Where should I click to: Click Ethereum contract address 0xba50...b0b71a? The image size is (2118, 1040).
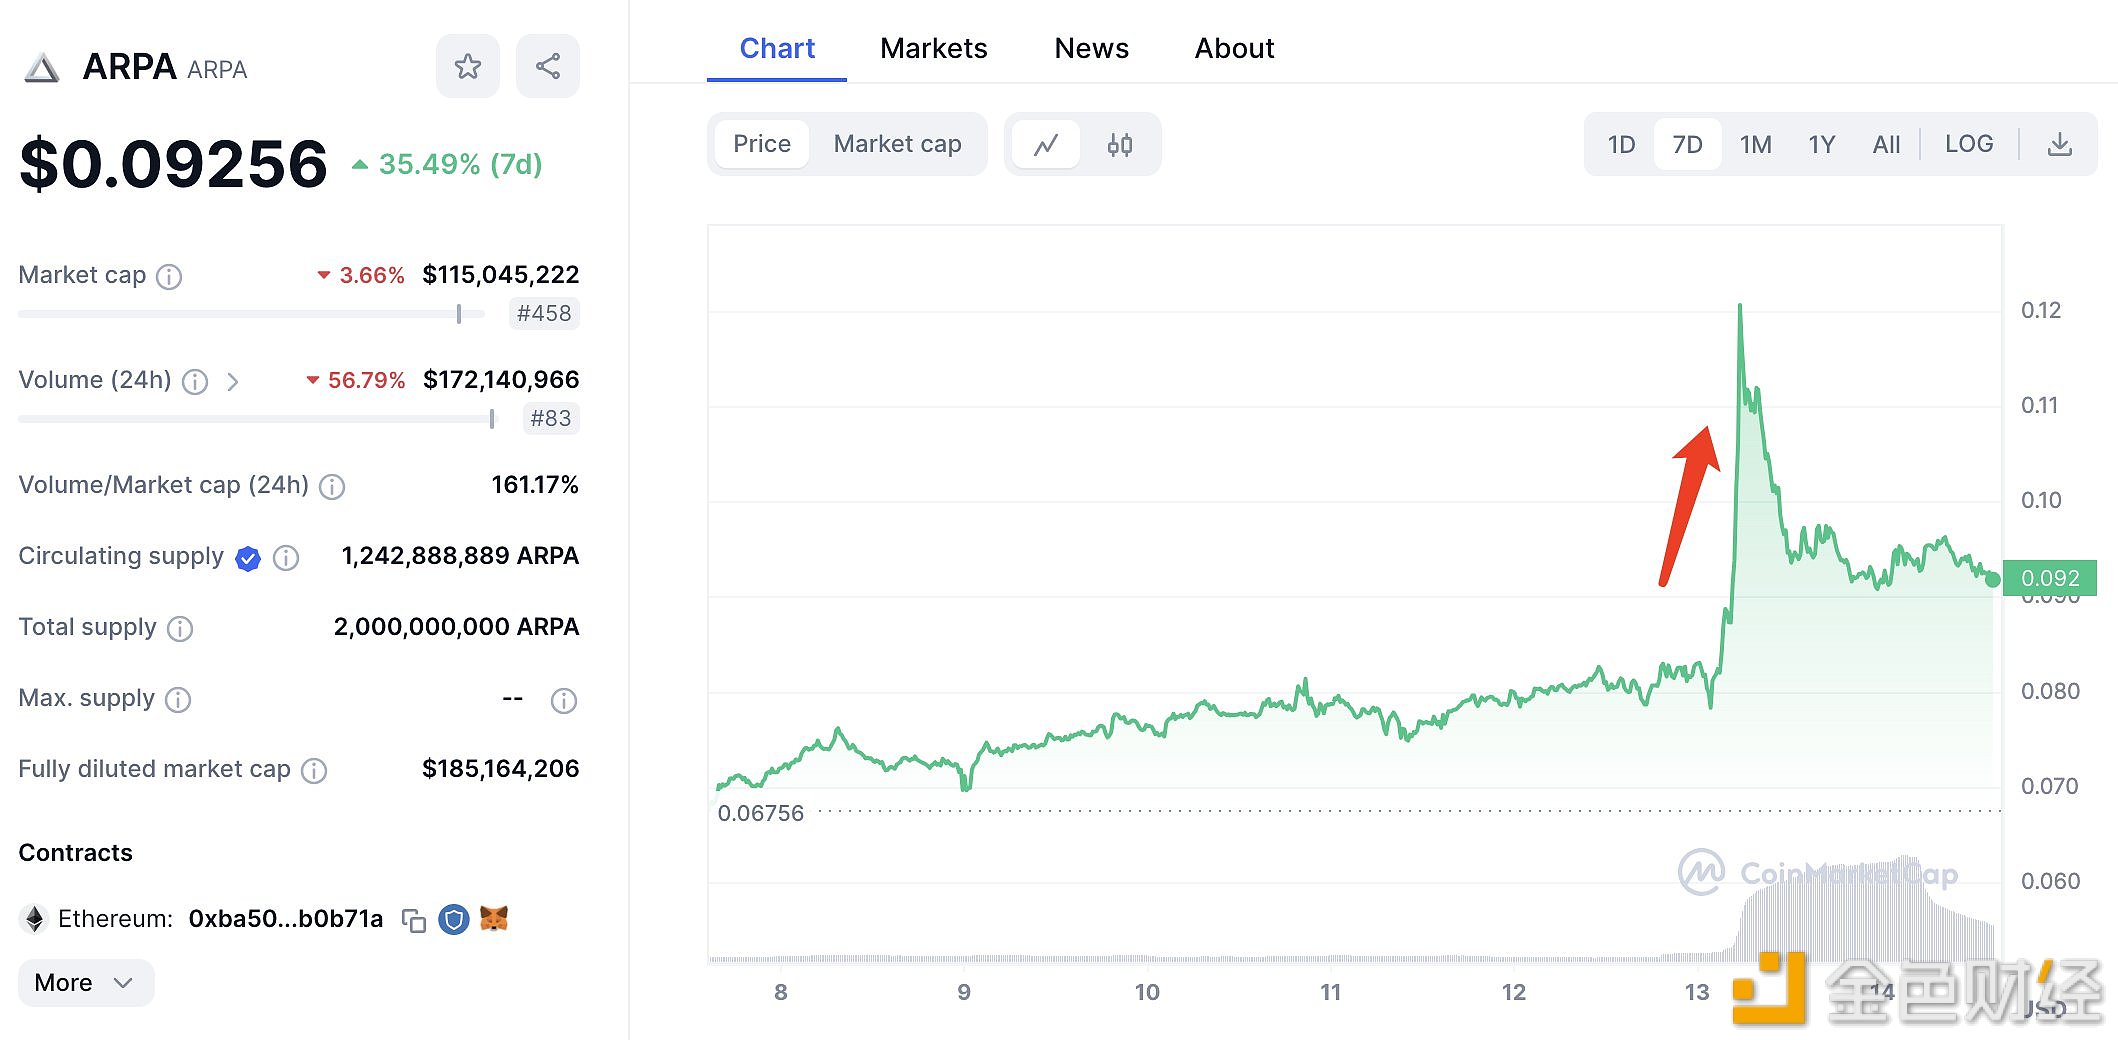(x=286, y=919)
